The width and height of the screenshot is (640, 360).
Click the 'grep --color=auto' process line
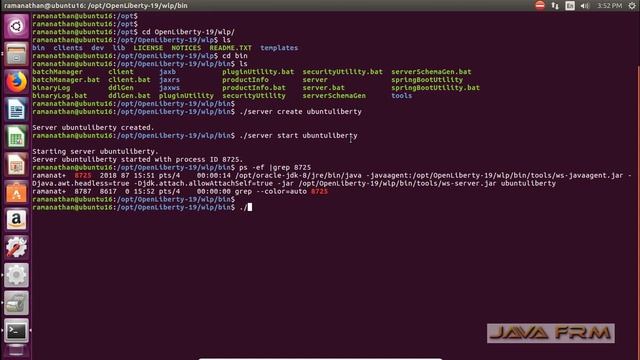point(180,191)
